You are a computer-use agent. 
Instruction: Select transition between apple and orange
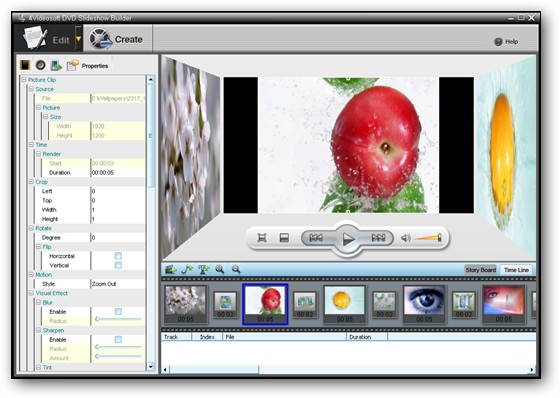(x=305, y=305)
